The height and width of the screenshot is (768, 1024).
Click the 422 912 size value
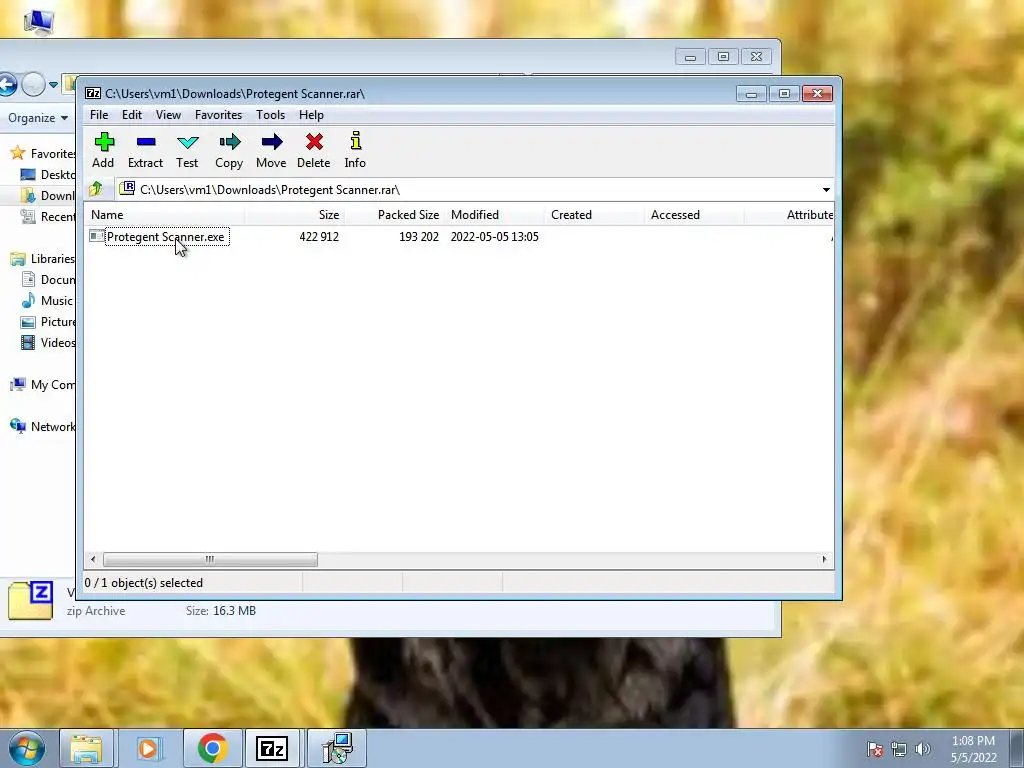click(319, 236)
